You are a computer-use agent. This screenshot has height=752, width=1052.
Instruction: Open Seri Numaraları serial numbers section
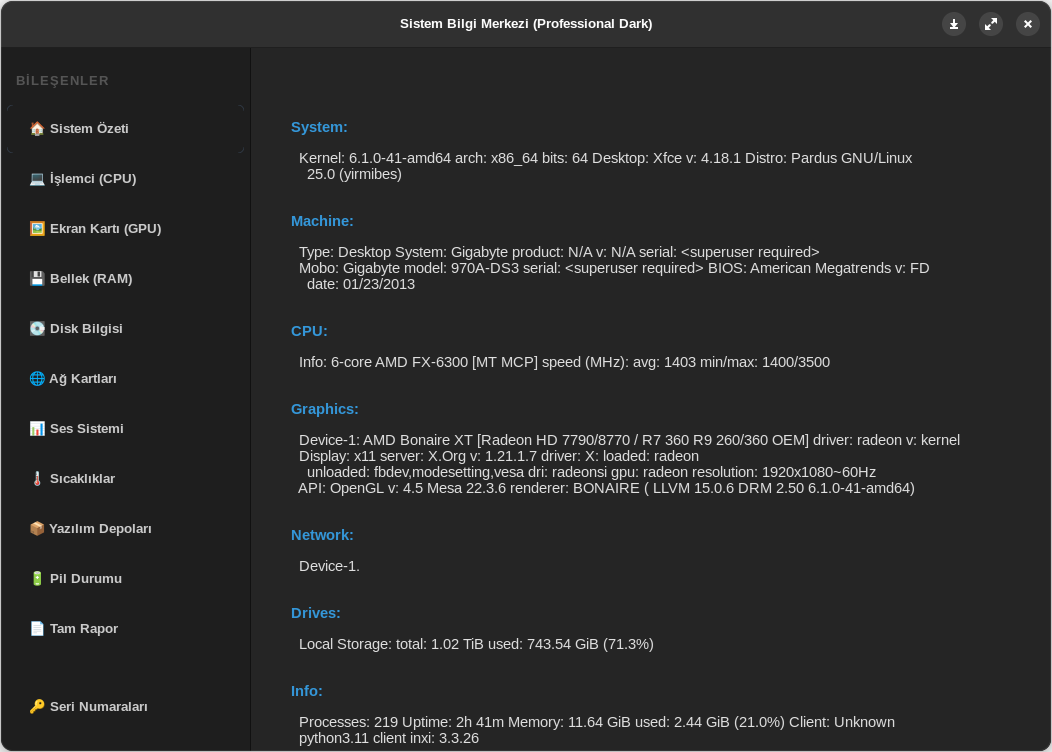(x=98, y=707)
